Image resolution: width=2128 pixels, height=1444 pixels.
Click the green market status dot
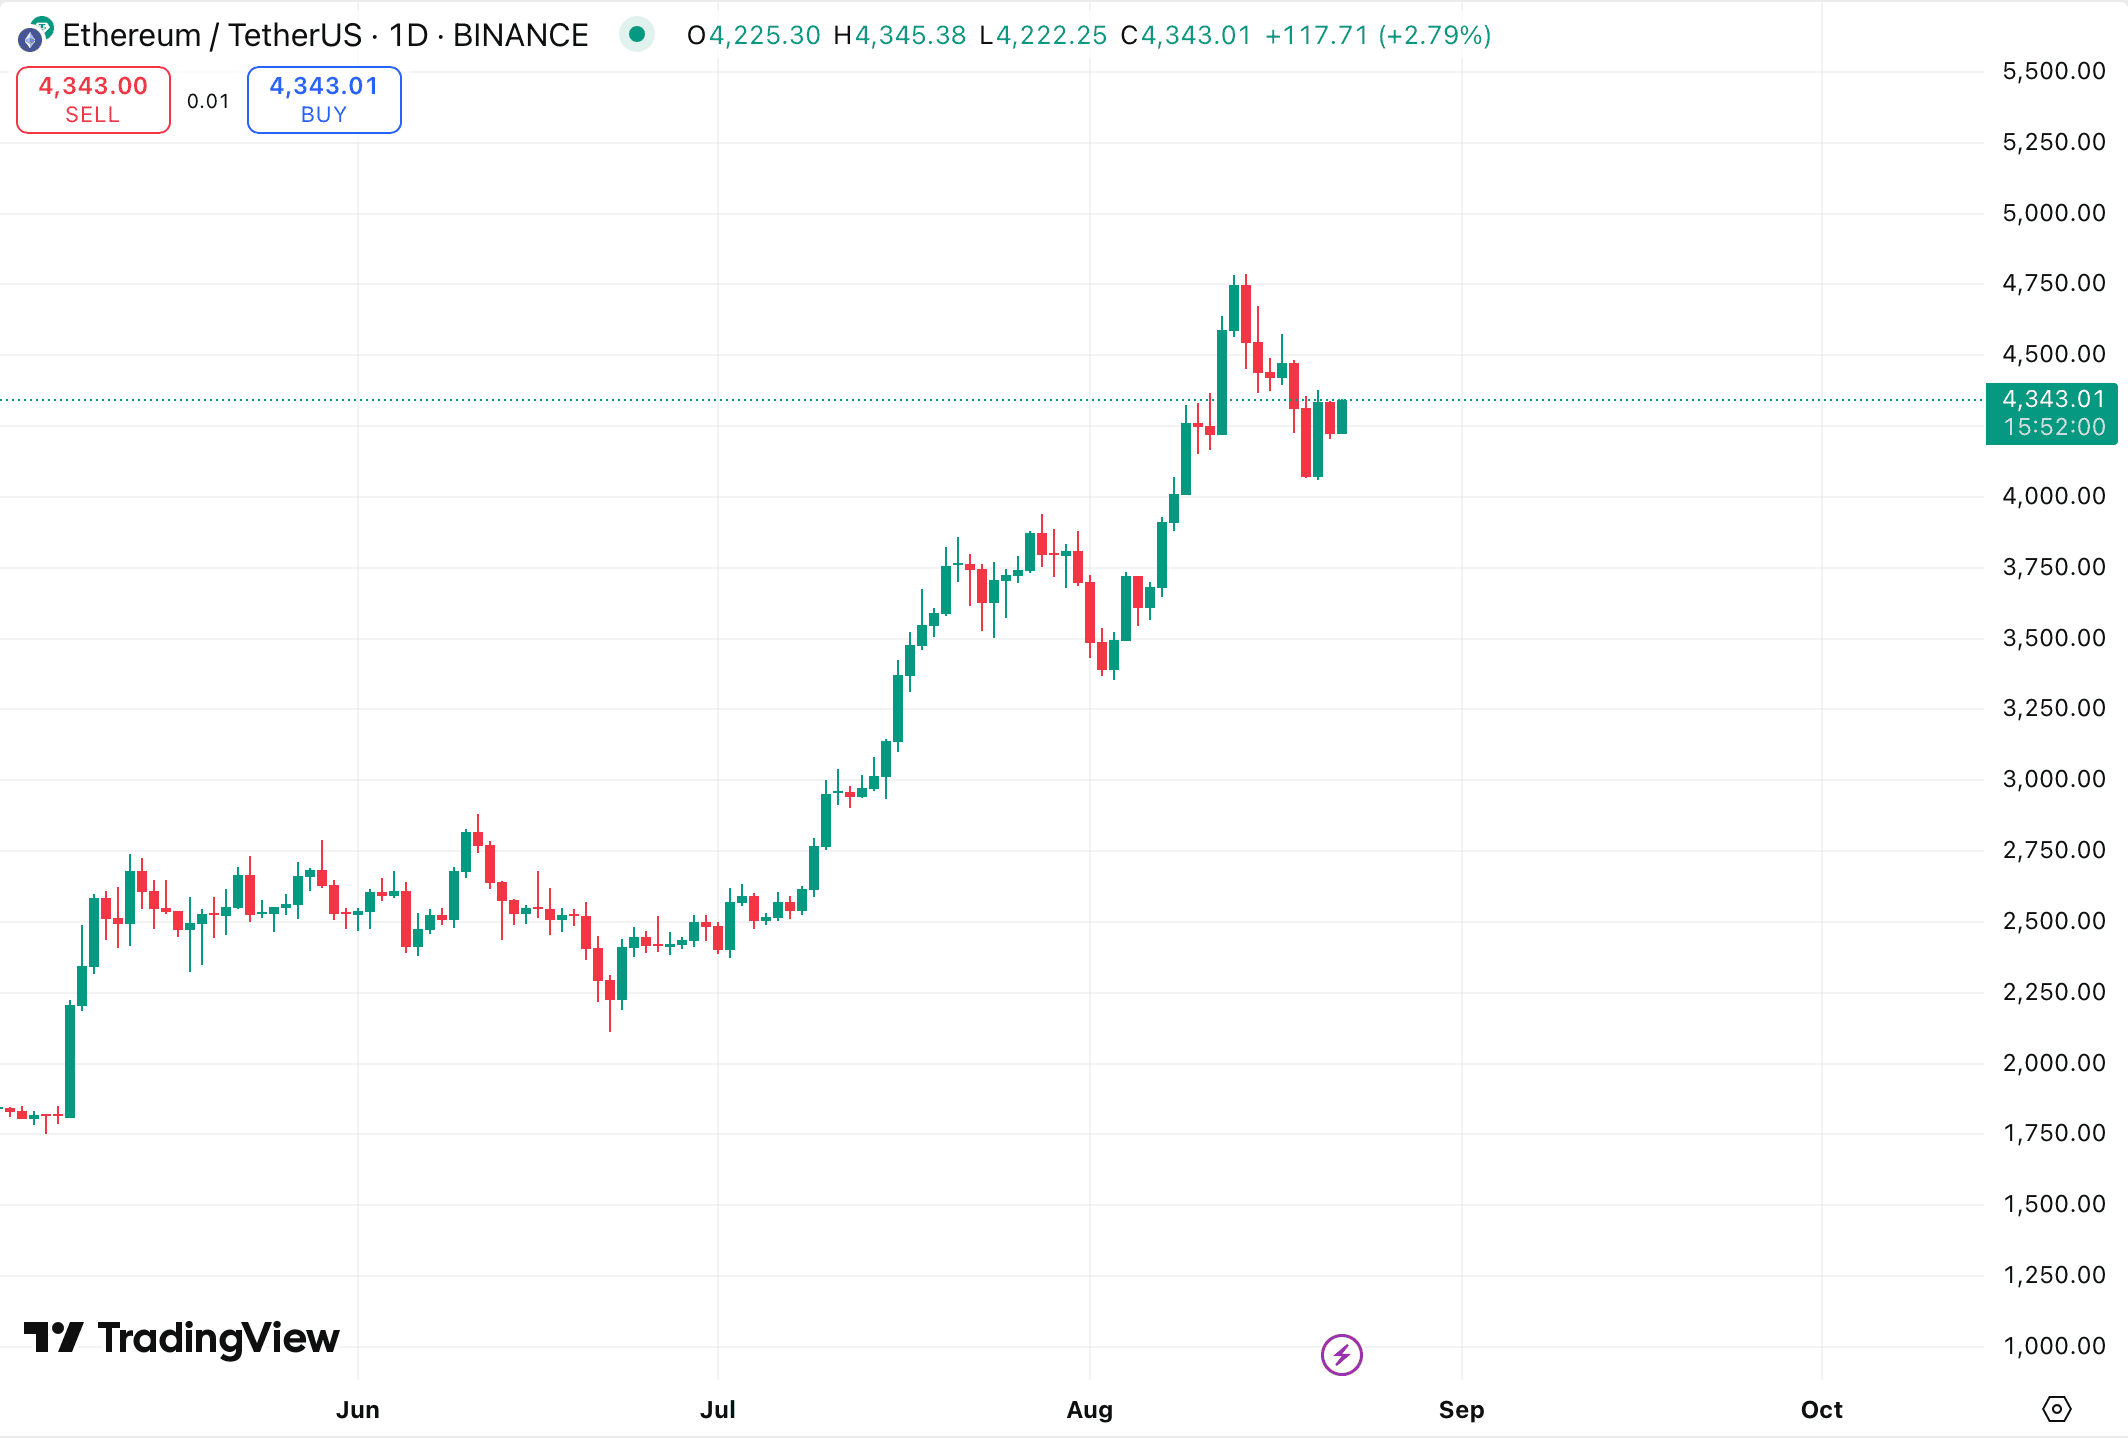(637, 35)
